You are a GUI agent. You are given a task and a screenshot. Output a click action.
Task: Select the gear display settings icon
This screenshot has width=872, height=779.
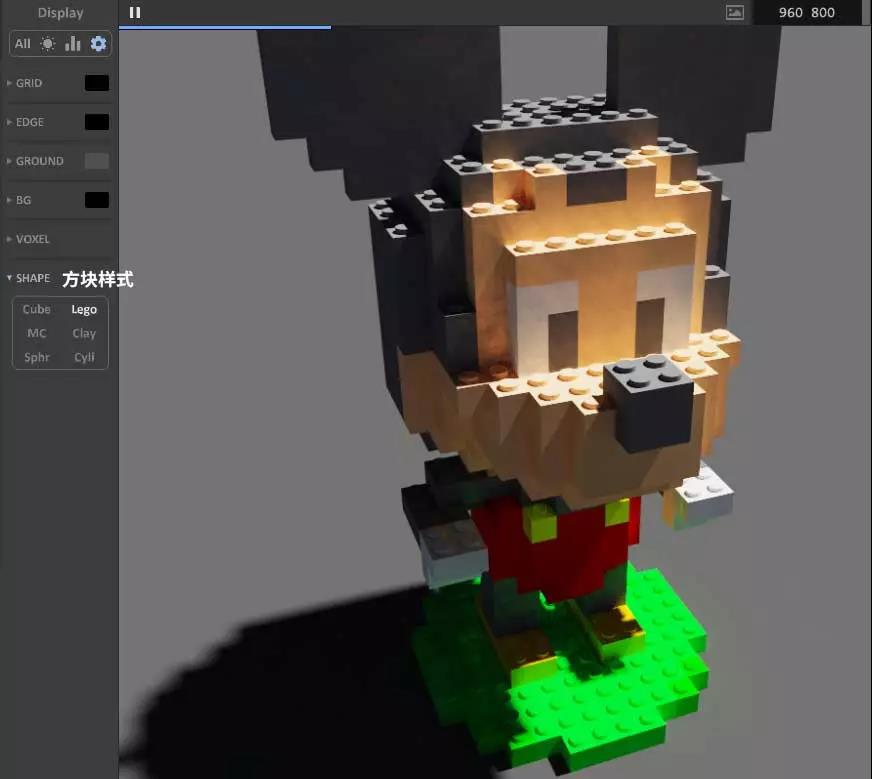pyautogui.click(x=98, y=43)
